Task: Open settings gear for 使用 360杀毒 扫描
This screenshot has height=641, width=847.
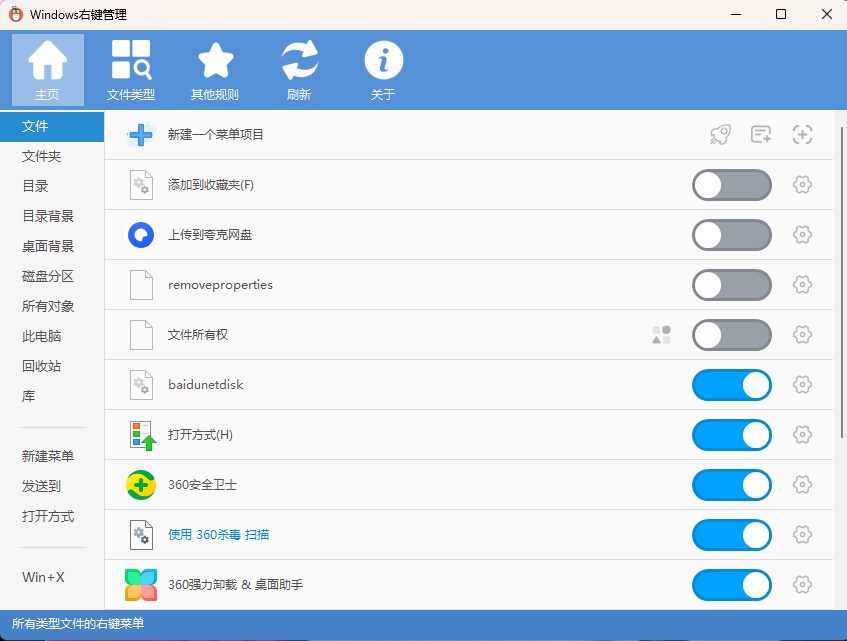Action: [802, 535]
